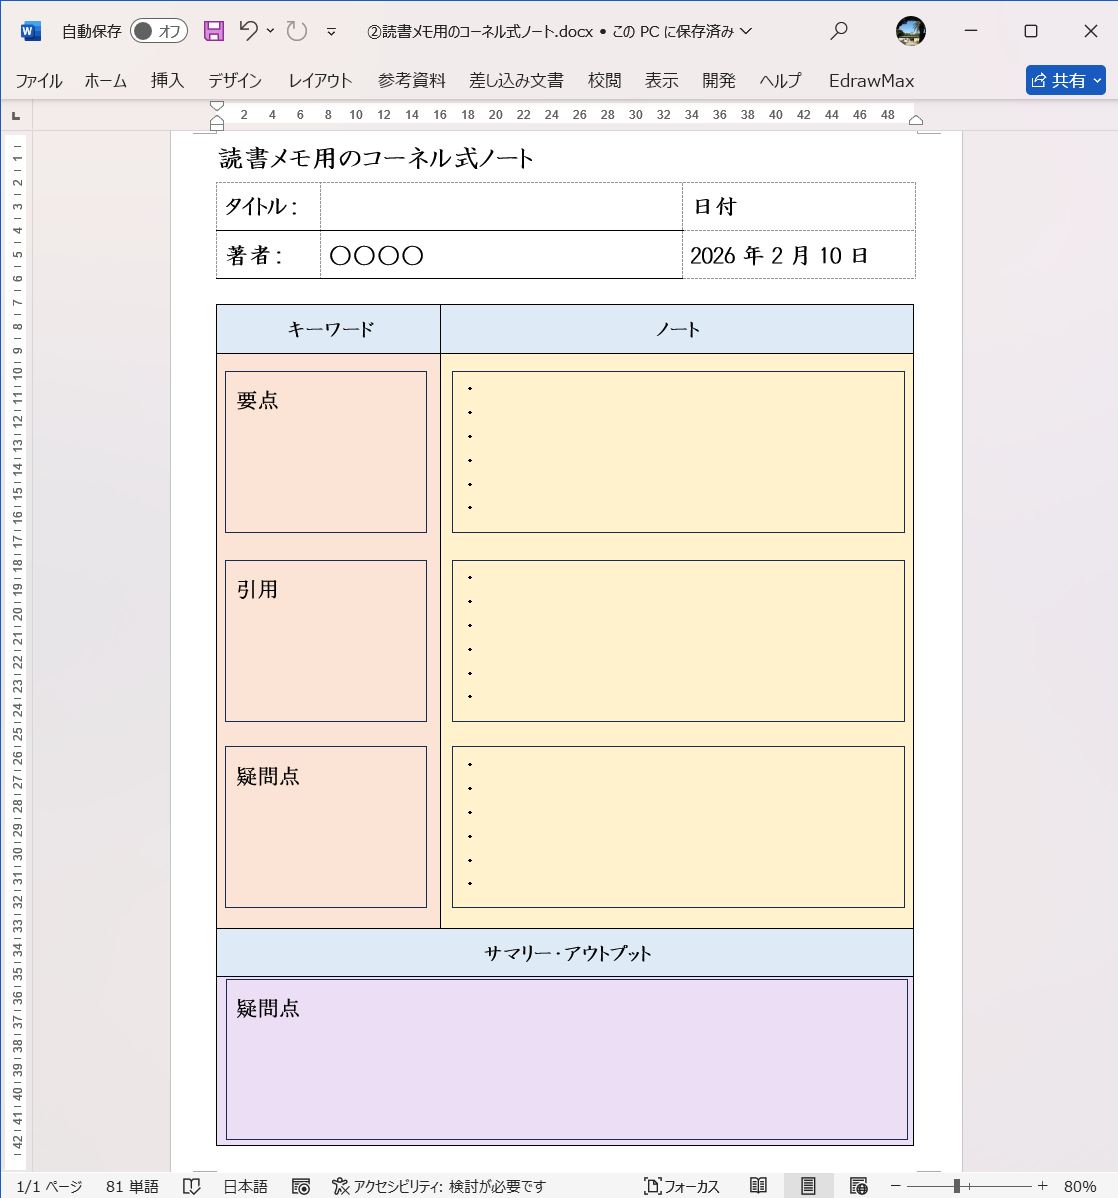Select Web Layout view from status bar
The height and width of the screenshot is (1198, 1118).
click(858, 1185)
